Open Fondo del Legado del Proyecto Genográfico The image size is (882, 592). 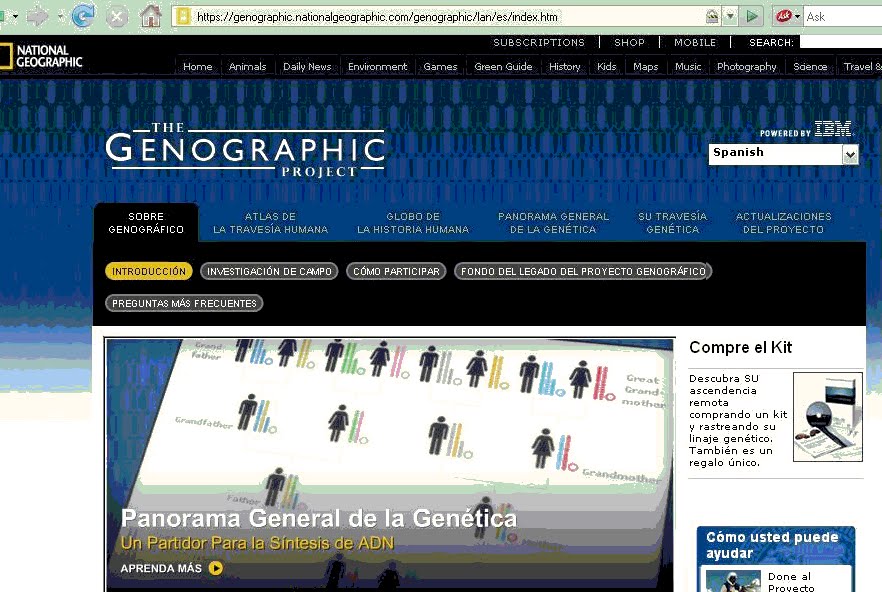click(583, 271)
